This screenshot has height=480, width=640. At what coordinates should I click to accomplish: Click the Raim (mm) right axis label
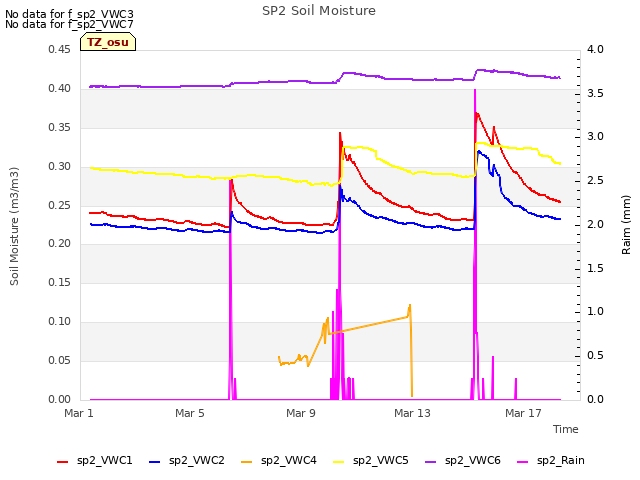[x=626, y=225]
